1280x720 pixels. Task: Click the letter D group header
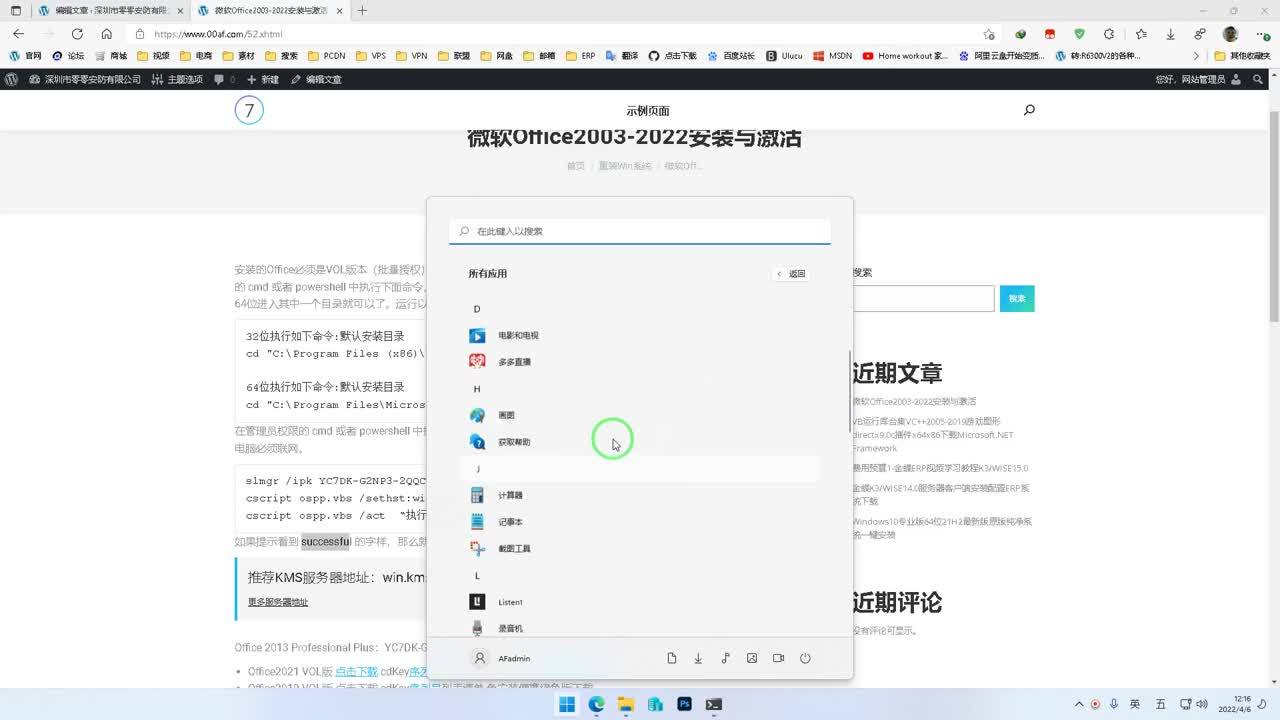pos(477,309)
